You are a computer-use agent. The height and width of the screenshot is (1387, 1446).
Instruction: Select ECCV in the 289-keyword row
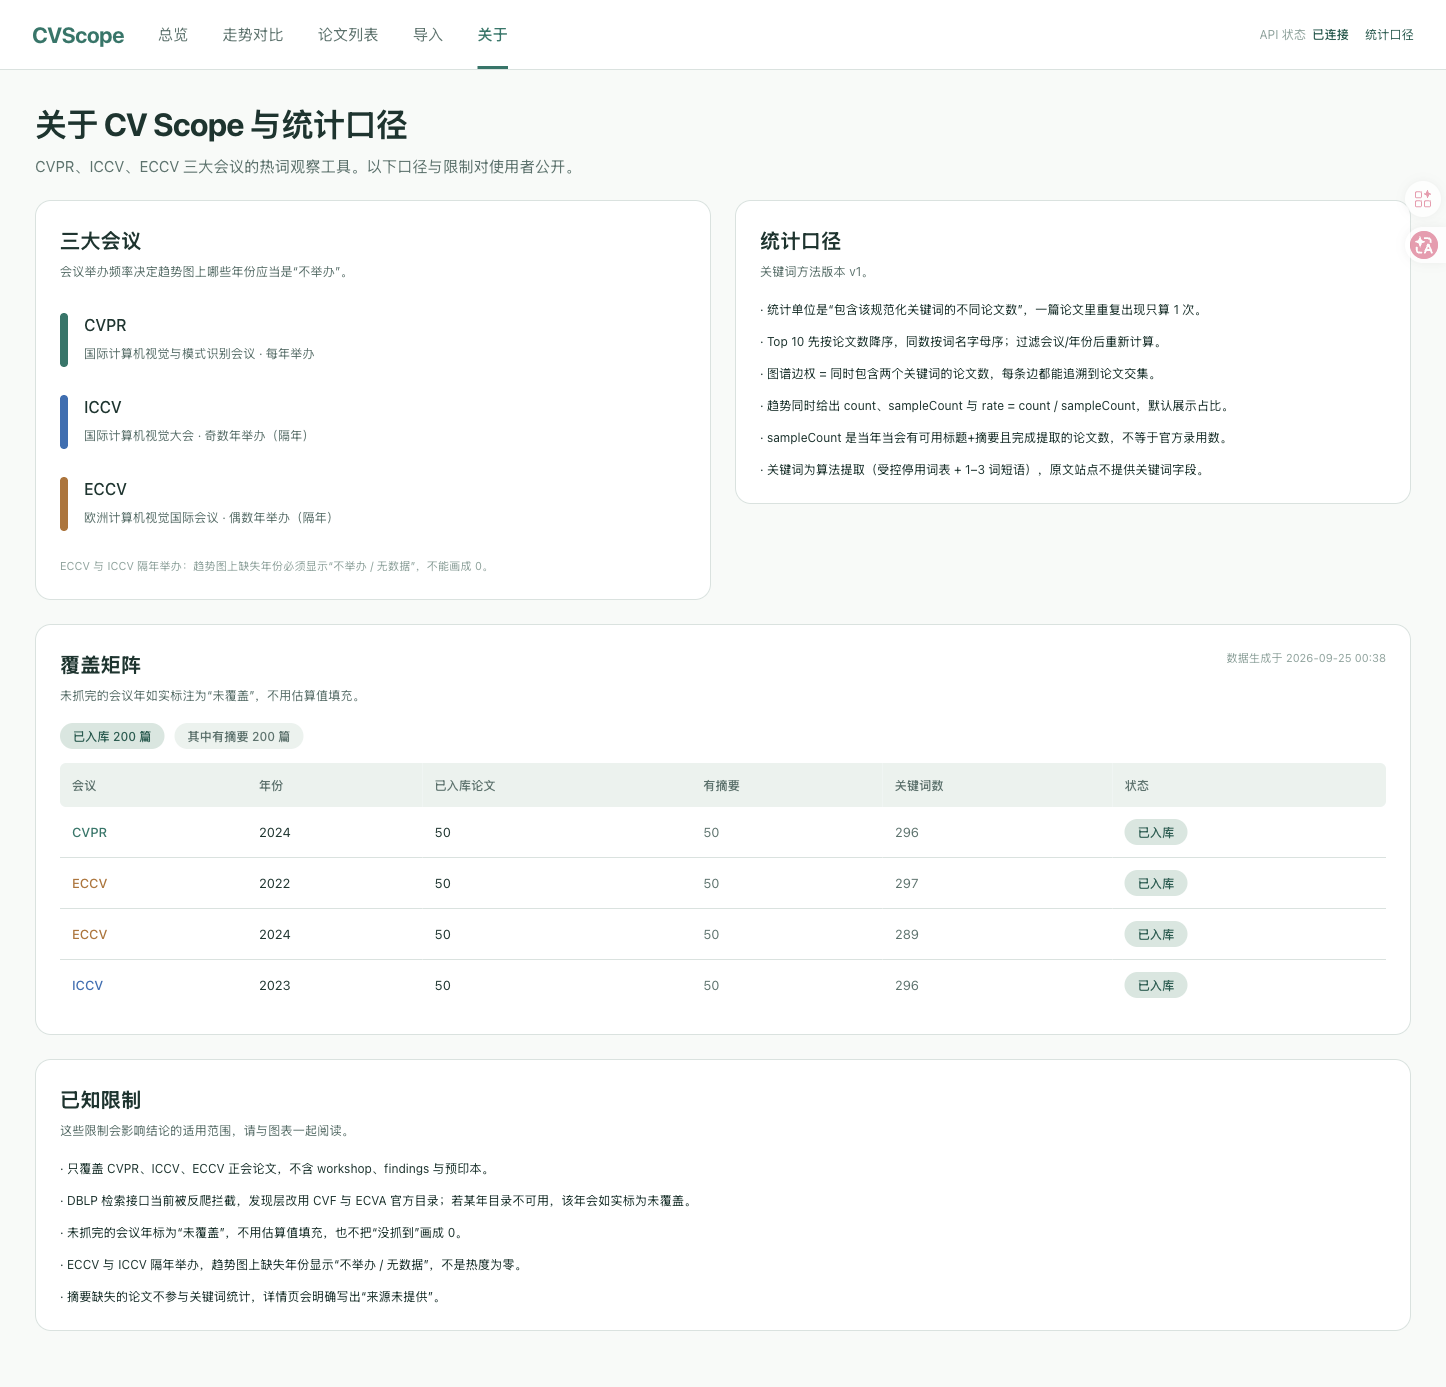point(90,935)
